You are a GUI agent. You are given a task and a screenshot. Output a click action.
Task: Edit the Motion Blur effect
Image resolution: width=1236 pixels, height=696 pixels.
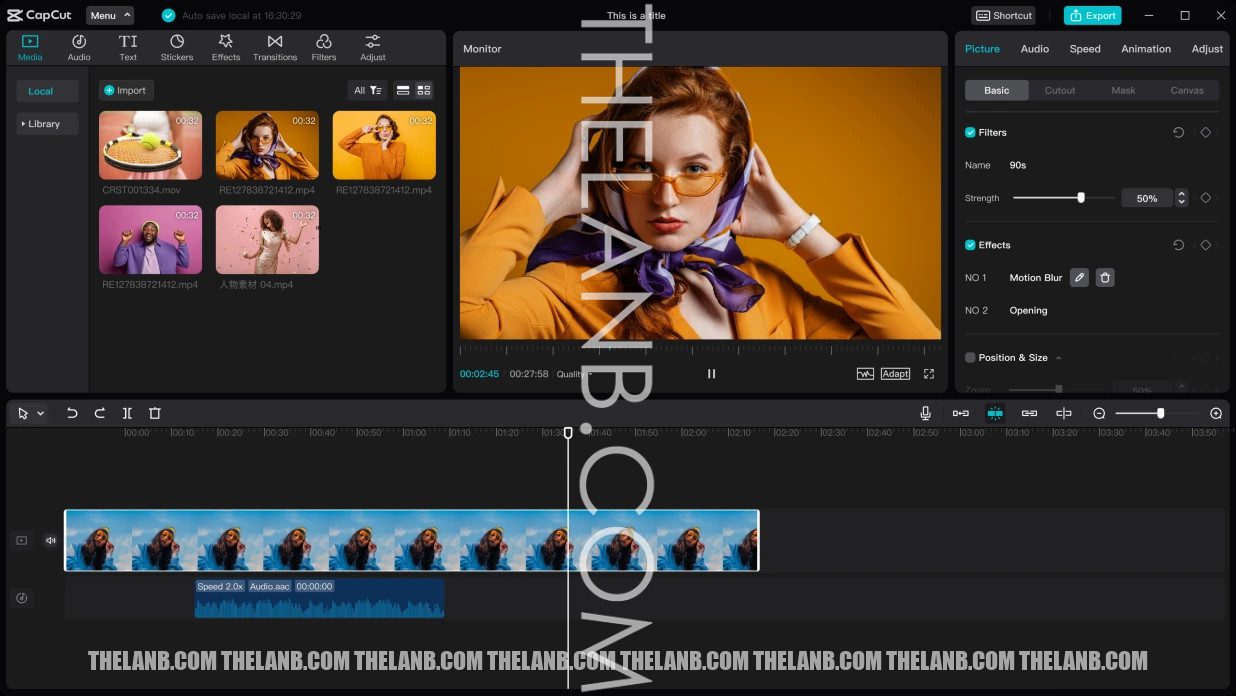(x=1079, y=278)
